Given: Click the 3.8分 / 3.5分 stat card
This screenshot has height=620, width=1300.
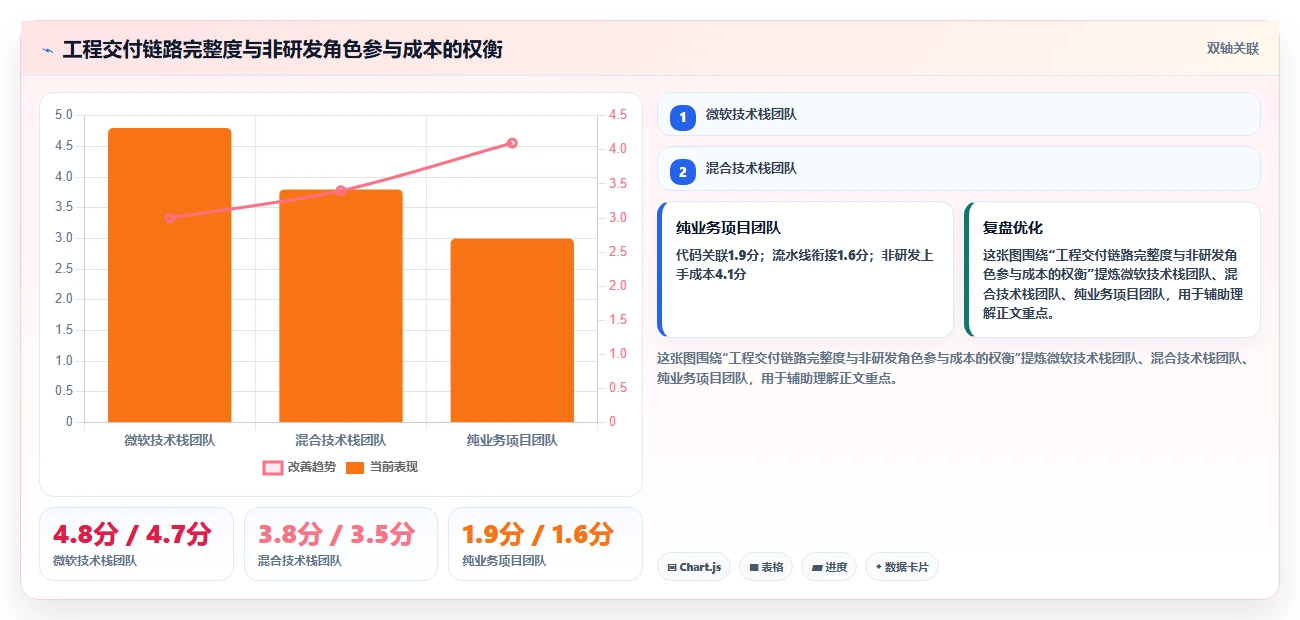Looking at the screenshot, I should click(341, 544).
